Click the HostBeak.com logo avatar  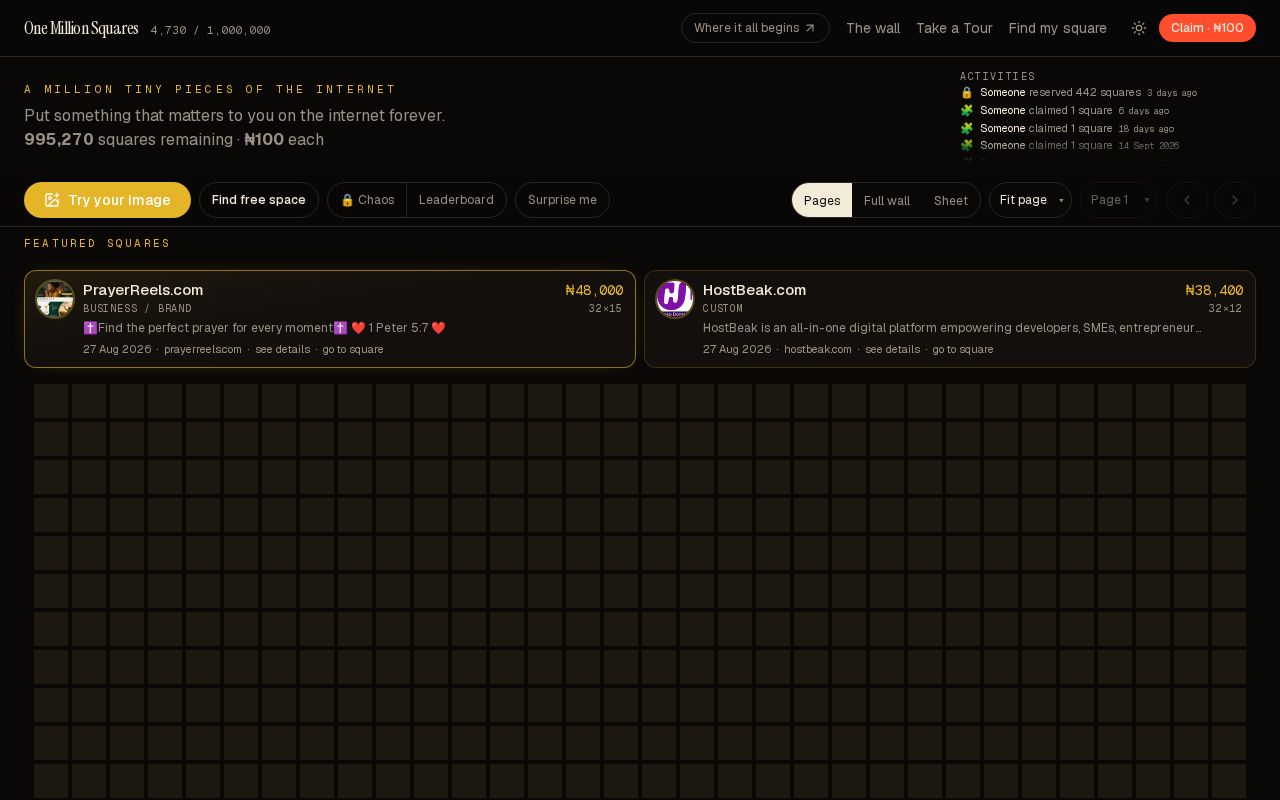tap(675, 299)
